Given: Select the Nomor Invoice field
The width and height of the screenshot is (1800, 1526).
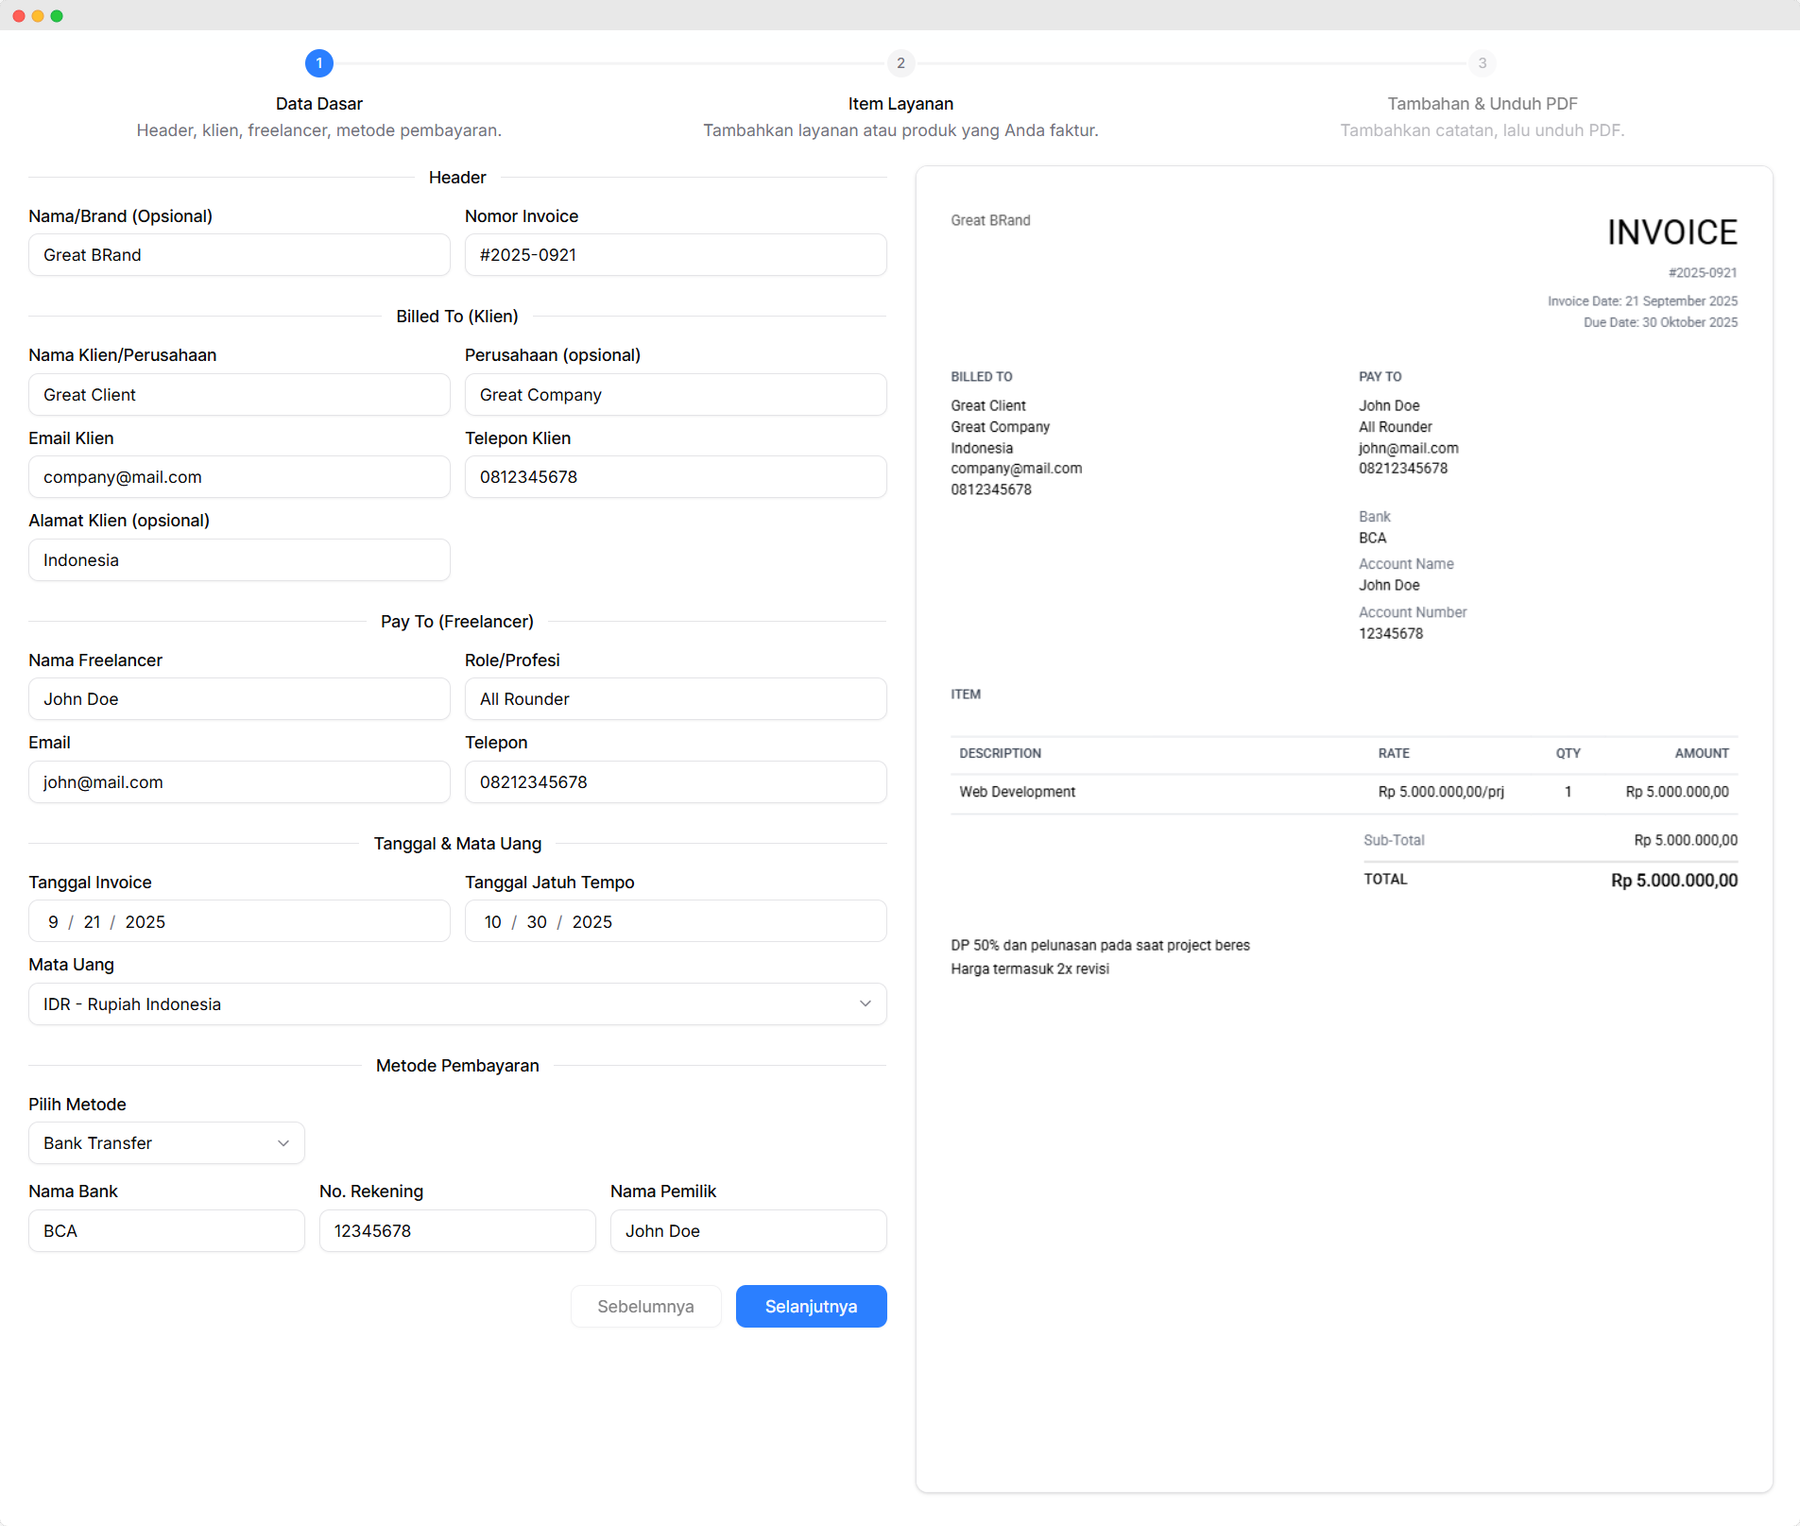Looking at the screenshot, I should pyautogui.click(x=675, y=255).
